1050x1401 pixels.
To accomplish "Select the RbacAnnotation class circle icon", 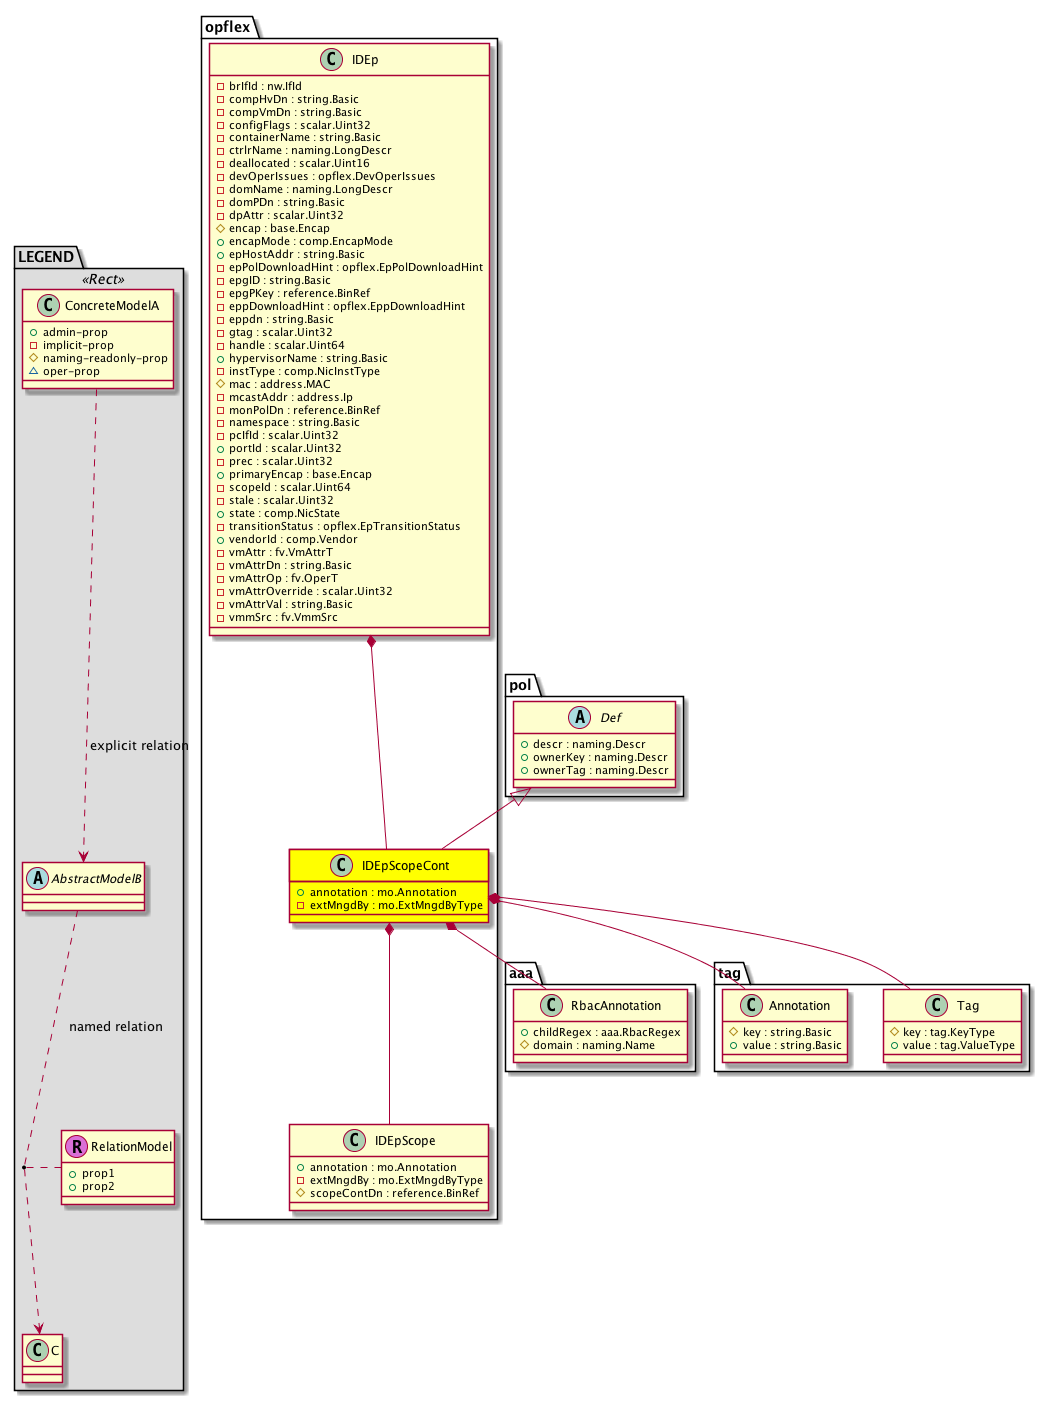I will coord(550,1006).
